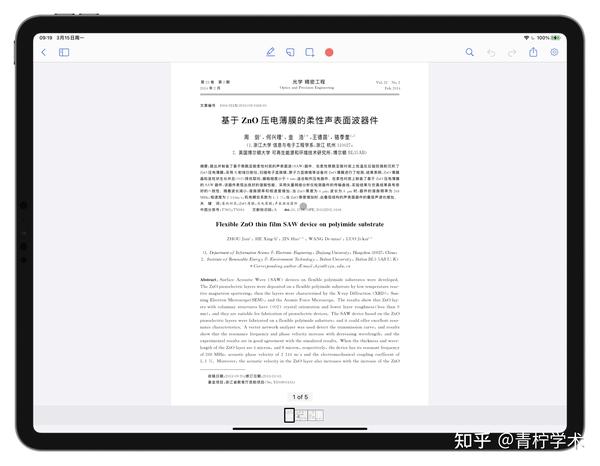Click the "1 of 5" page indicator
The width and height of the screenshot is (600, 466).
click(x=300, y=397)
